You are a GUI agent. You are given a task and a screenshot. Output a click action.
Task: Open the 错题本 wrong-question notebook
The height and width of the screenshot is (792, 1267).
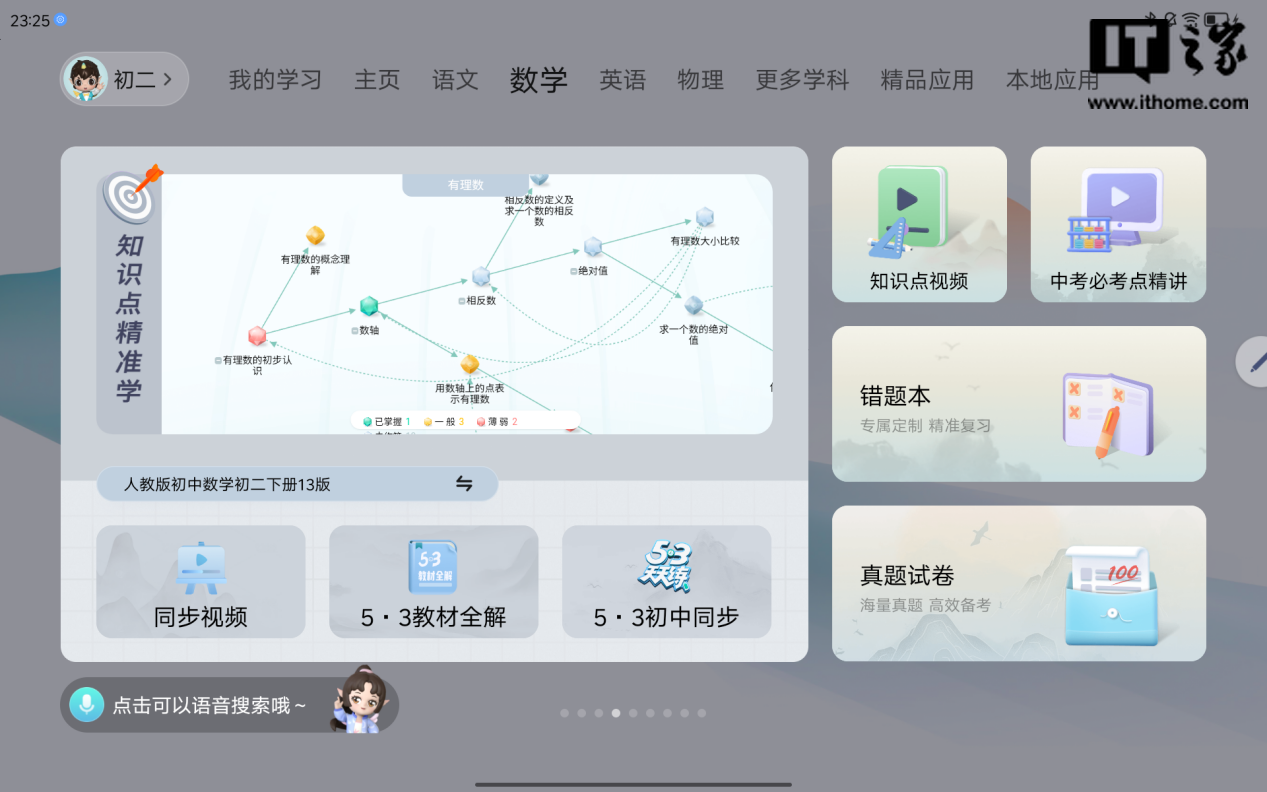pos(1018,404)
